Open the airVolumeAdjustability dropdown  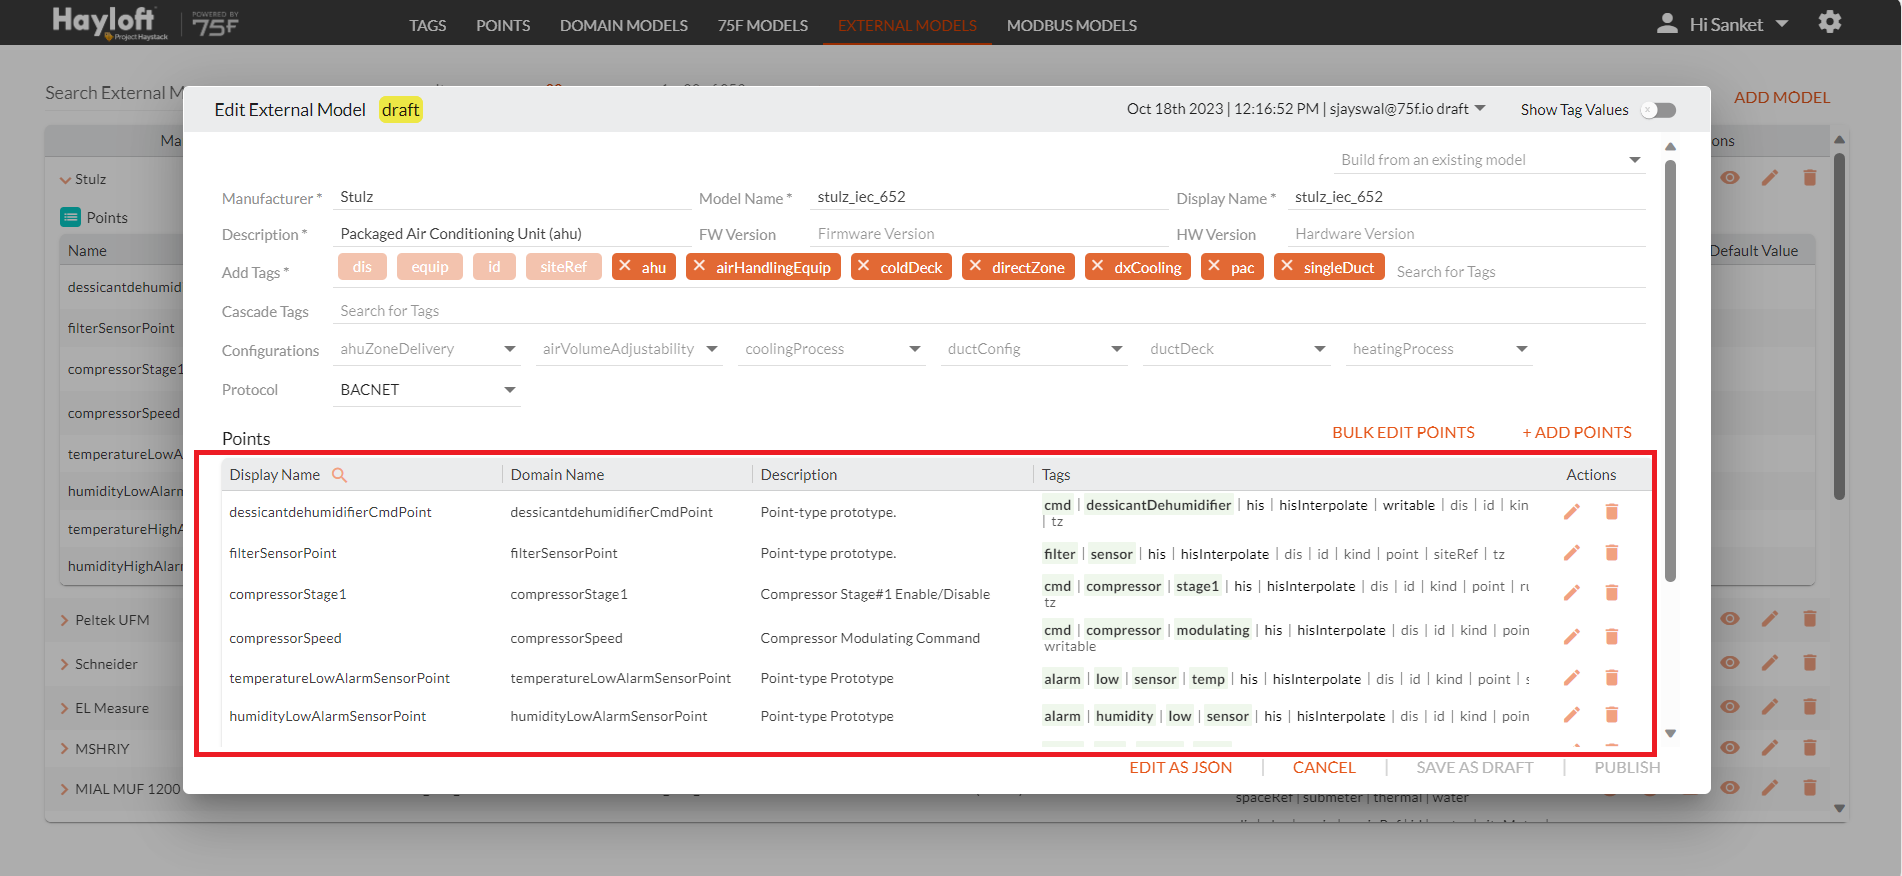click(629, 349)
